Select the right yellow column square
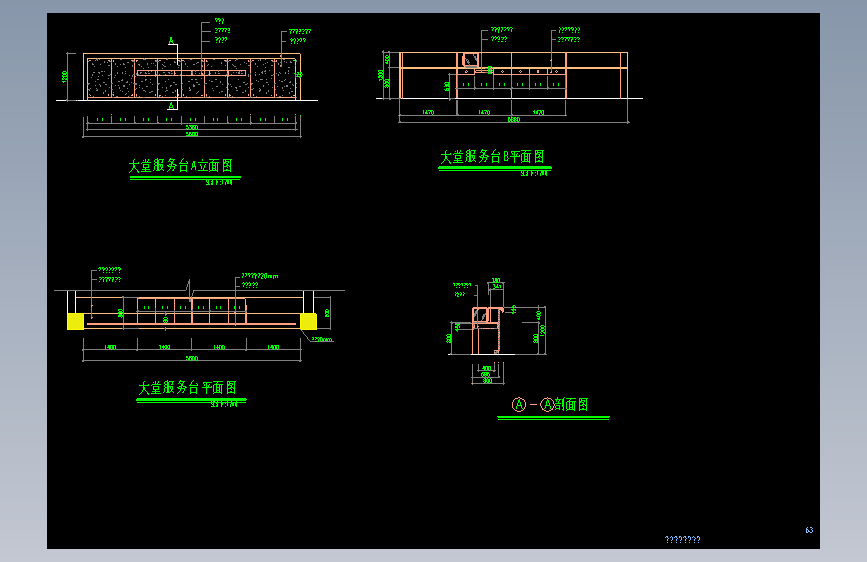867x562 pixels. click(309, 321)
